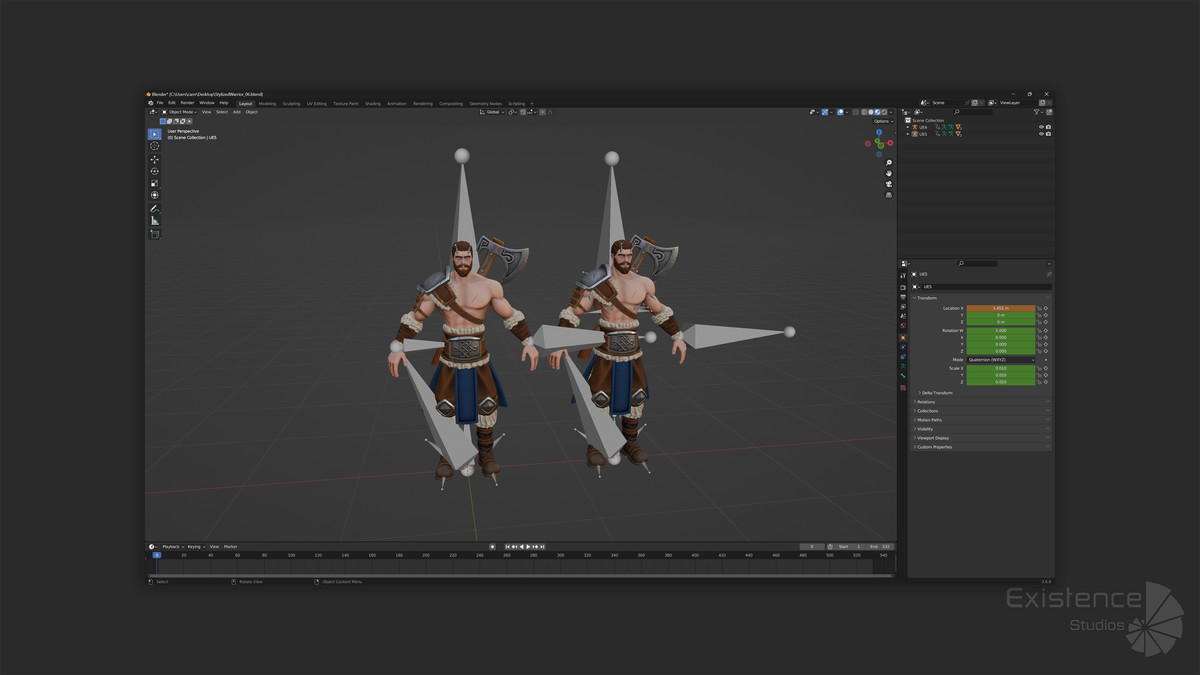1200x675 pixels.
Task: Open the Physics properties tab
Action: [x=903, y=347]
